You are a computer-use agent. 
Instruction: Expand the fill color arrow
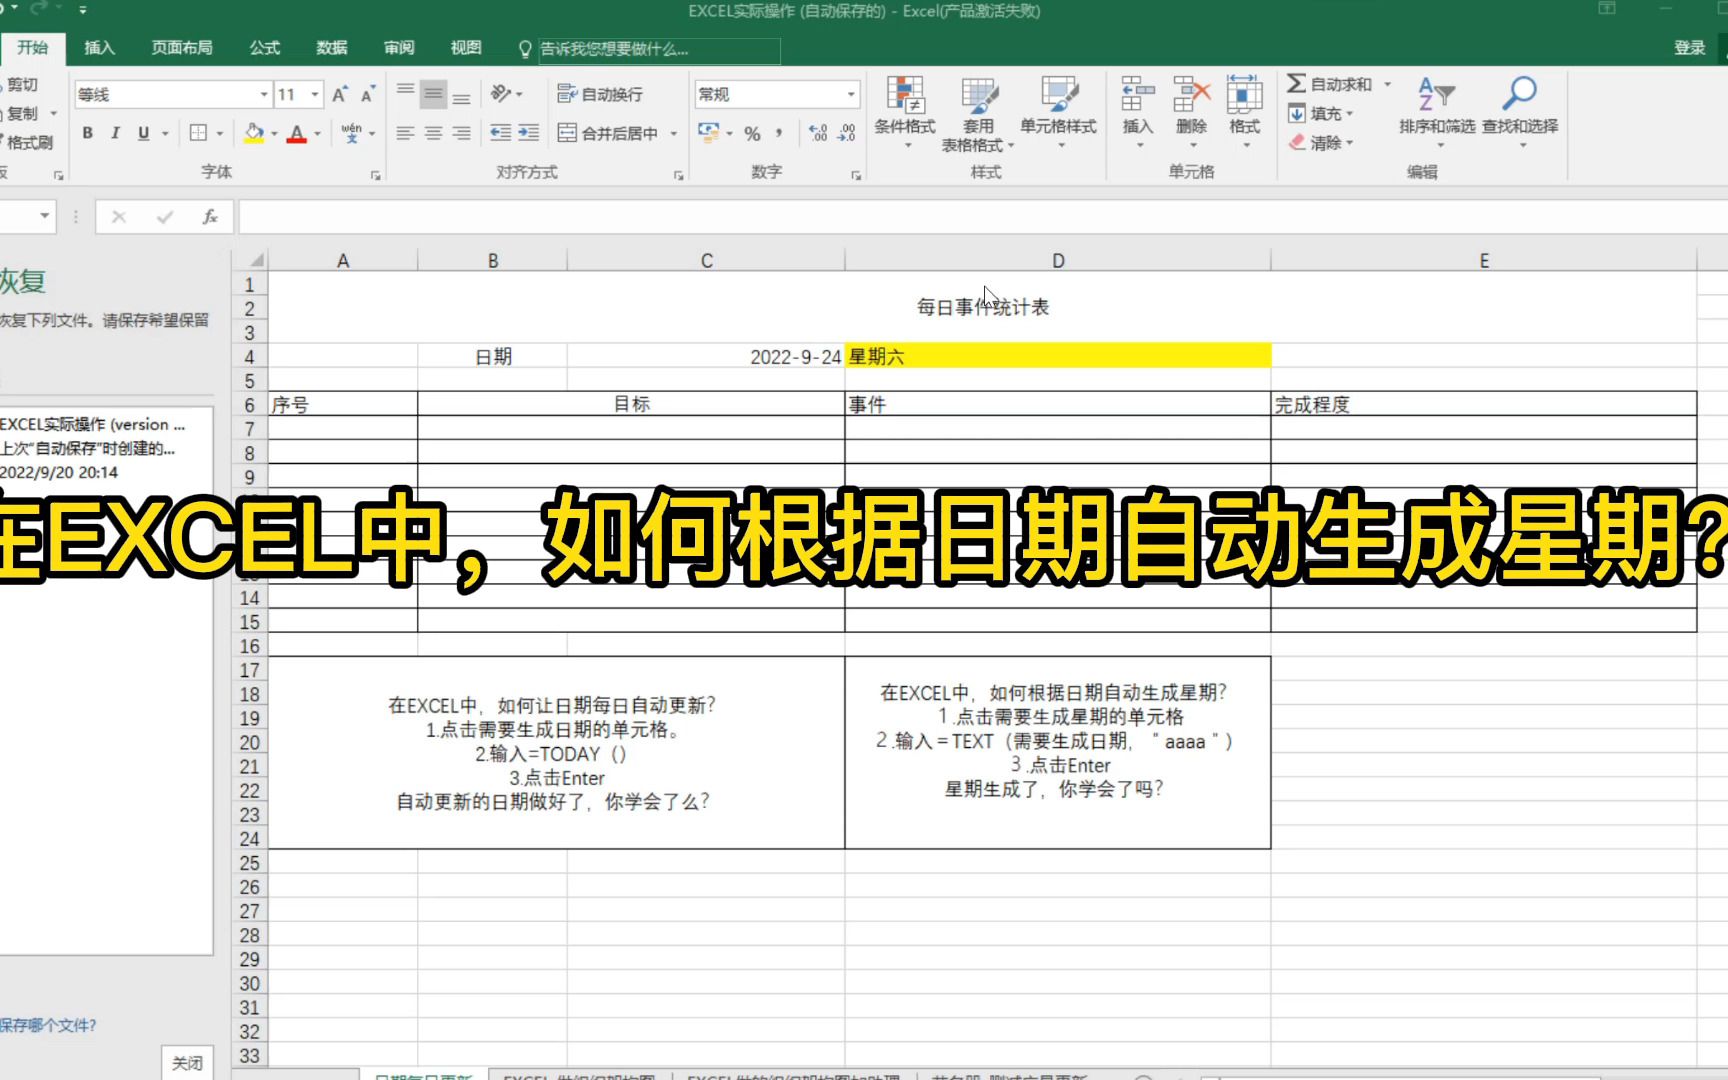[x=274, y=133]
